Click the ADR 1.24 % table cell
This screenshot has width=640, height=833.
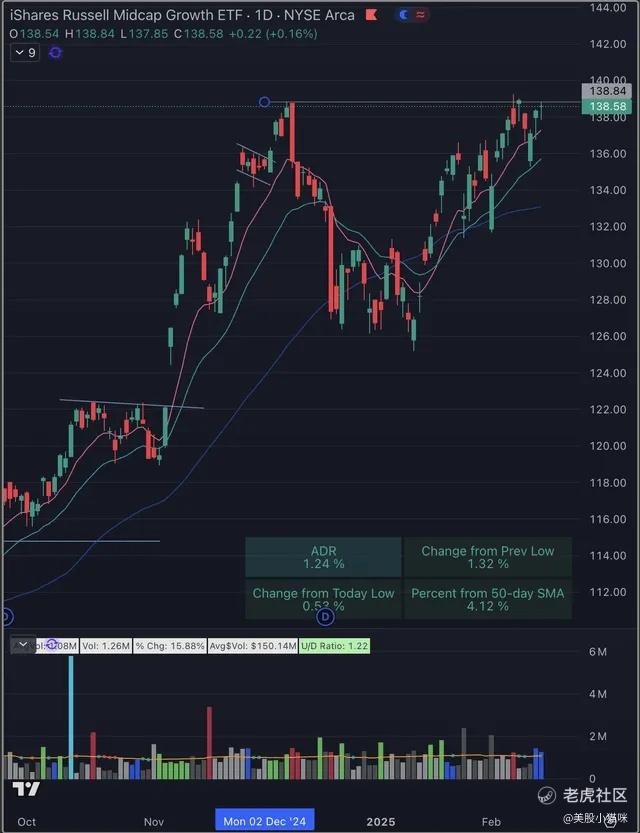point(323,557)
